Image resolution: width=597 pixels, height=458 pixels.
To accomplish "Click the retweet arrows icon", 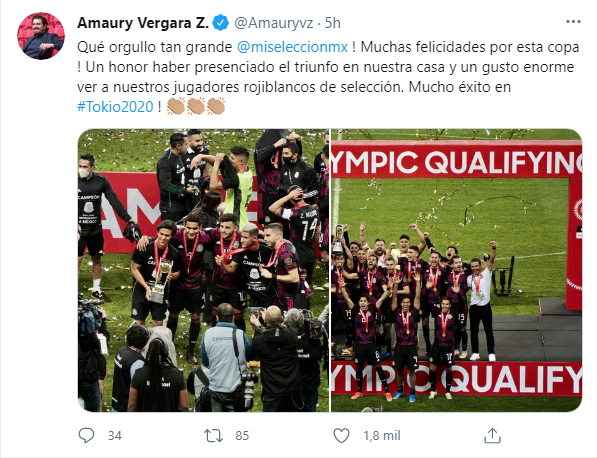I will pyautogui.click(x=213, y=436).
